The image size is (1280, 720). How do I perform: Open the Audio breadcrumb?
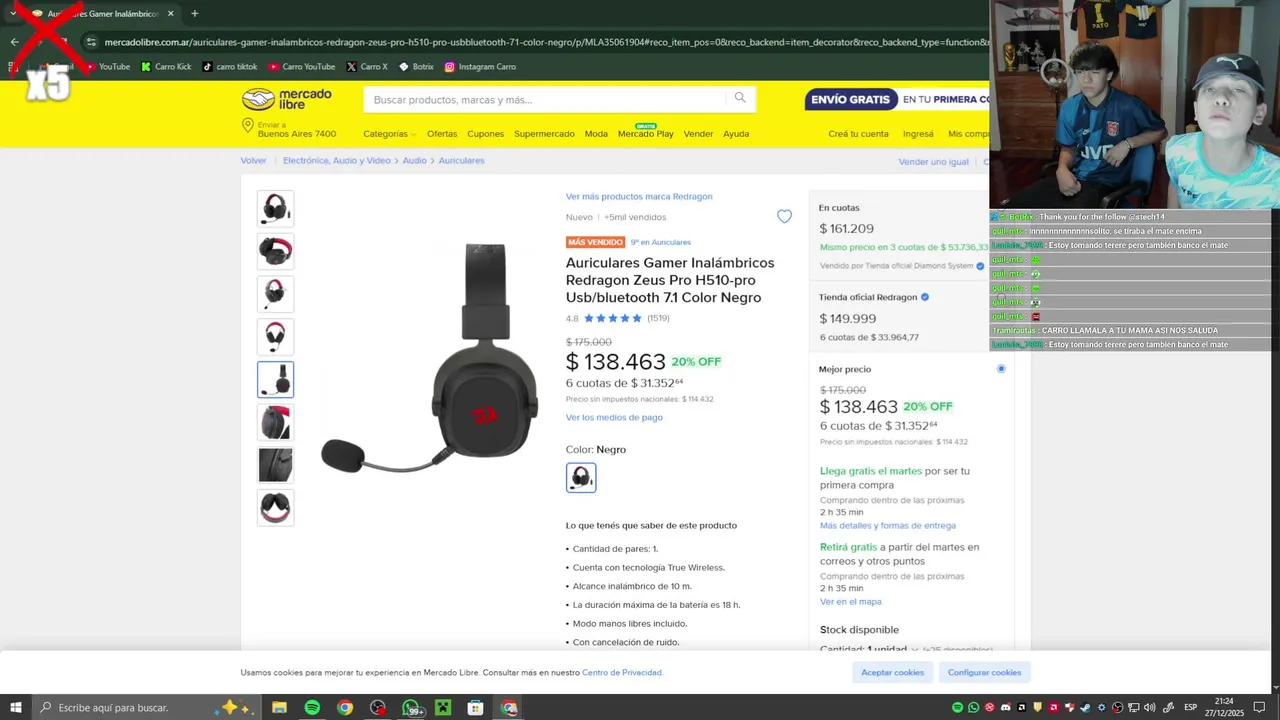(x=414, y=161)
